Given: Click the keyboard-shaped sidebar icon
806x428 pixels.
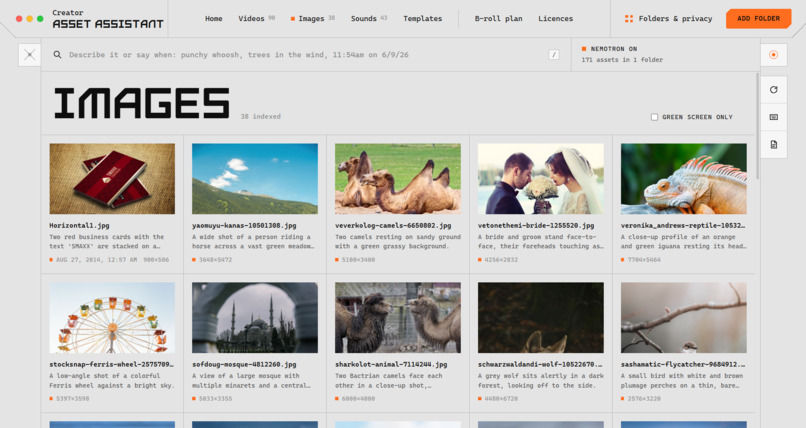Looking at the screenshot, I should pos(773,117).
